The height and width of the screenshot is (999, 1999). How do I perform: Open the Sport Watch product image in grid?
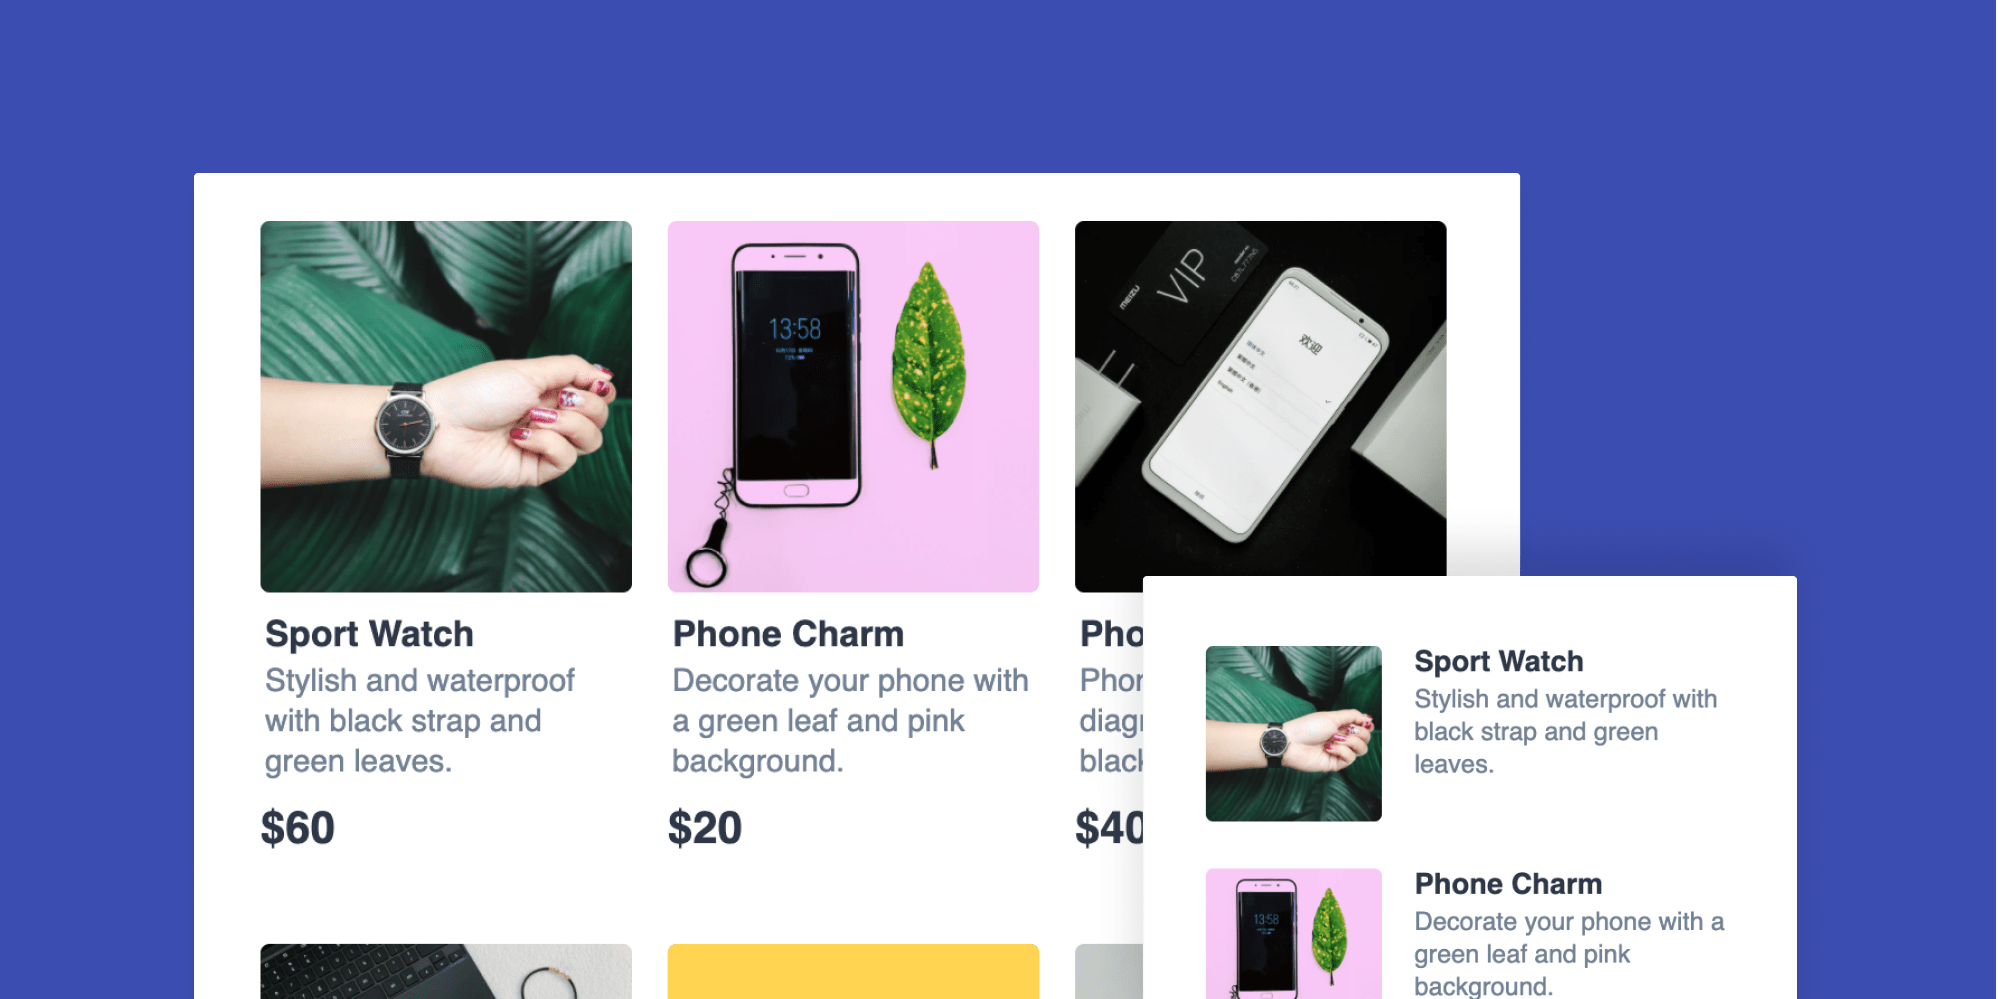(446, 406)
